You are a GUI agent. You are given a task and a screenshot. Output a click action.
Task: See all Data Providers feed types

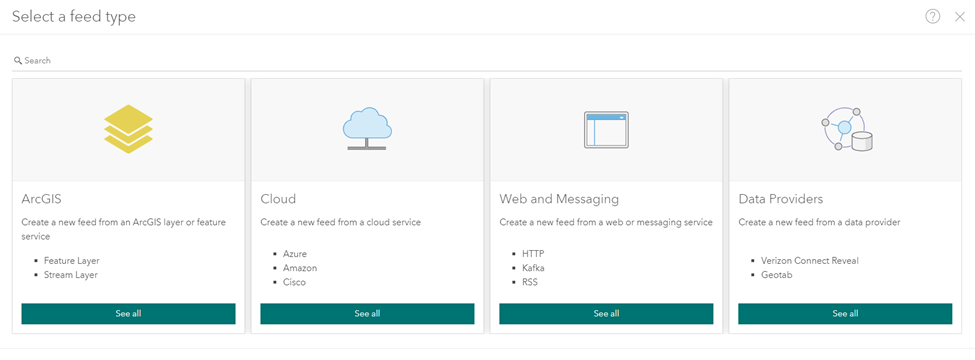[845, 313]
